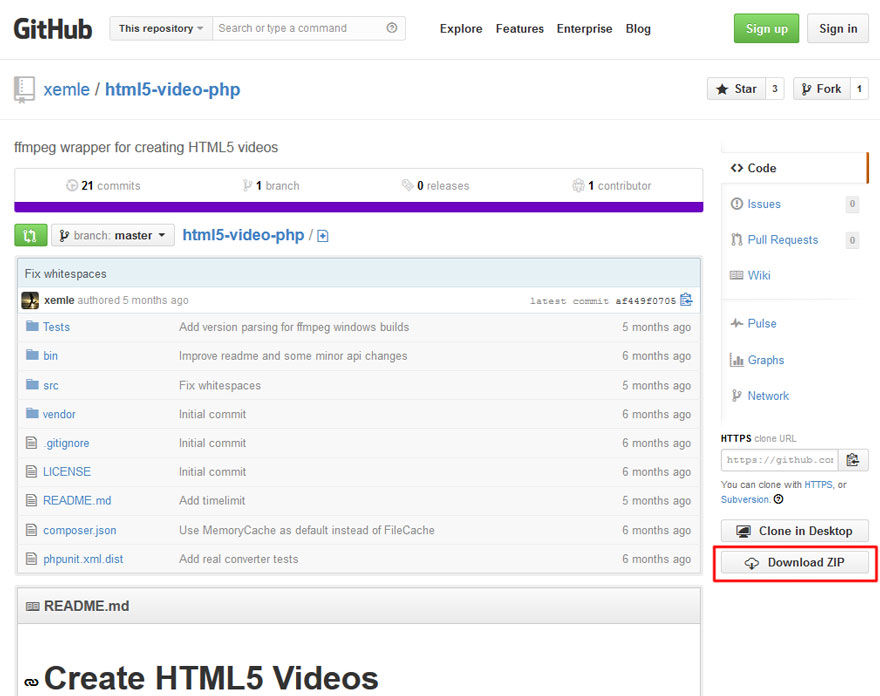The image size is (880, 696).
Task: Open the Add timelimit commit message
Action: pos(212,501)
